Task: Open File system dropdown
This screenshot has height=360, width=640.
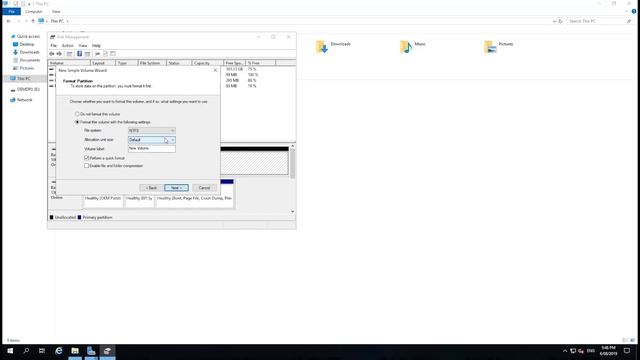Action: (152, 131)
